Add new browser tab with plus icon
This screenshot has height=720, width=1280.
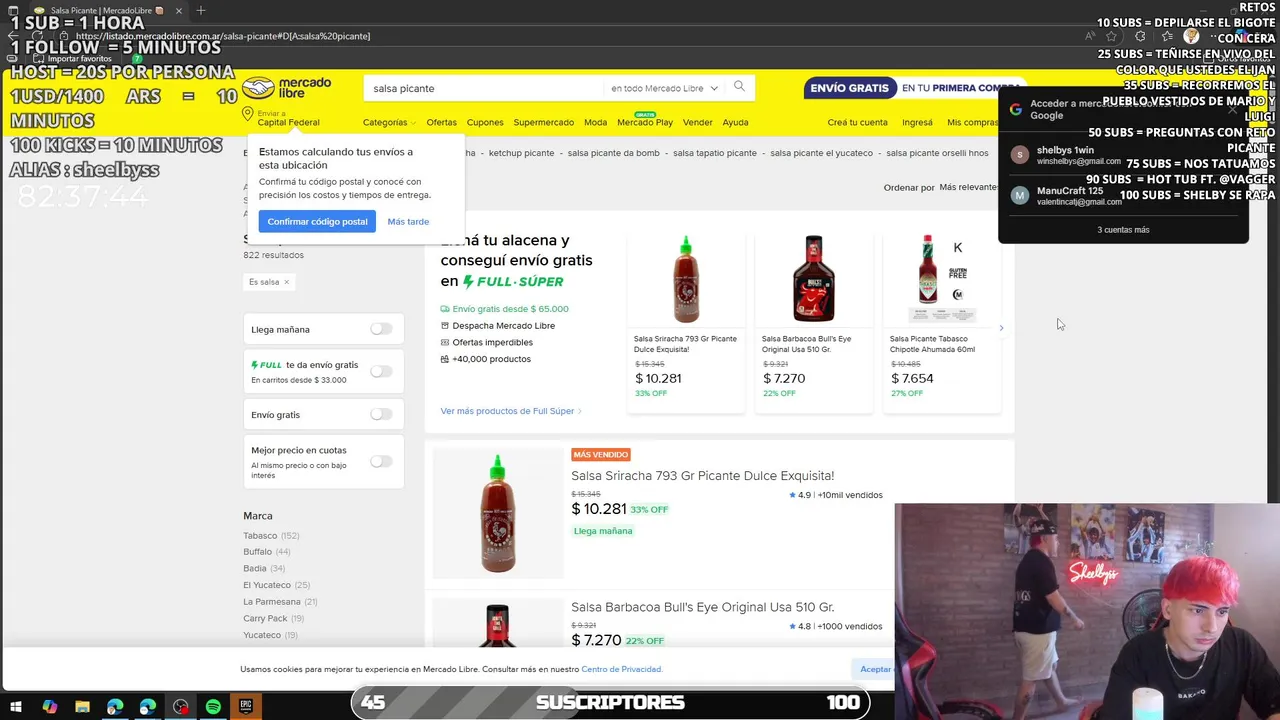[200, 10]
